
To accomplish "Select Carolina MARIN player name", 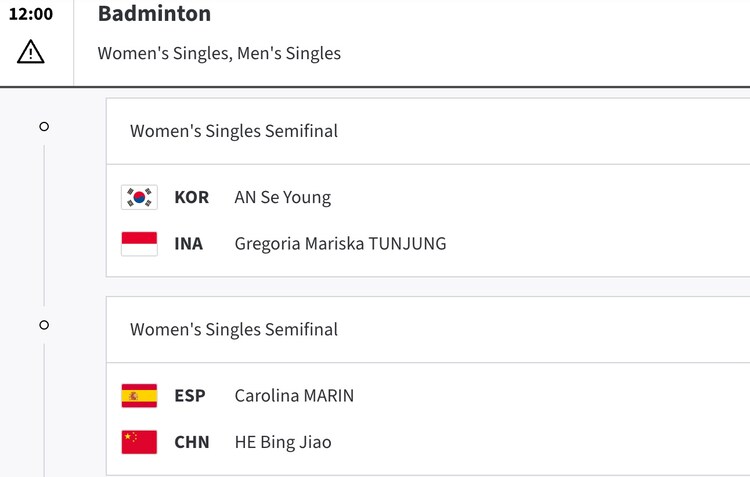I will pyautogui.click(x=294, y=395).
